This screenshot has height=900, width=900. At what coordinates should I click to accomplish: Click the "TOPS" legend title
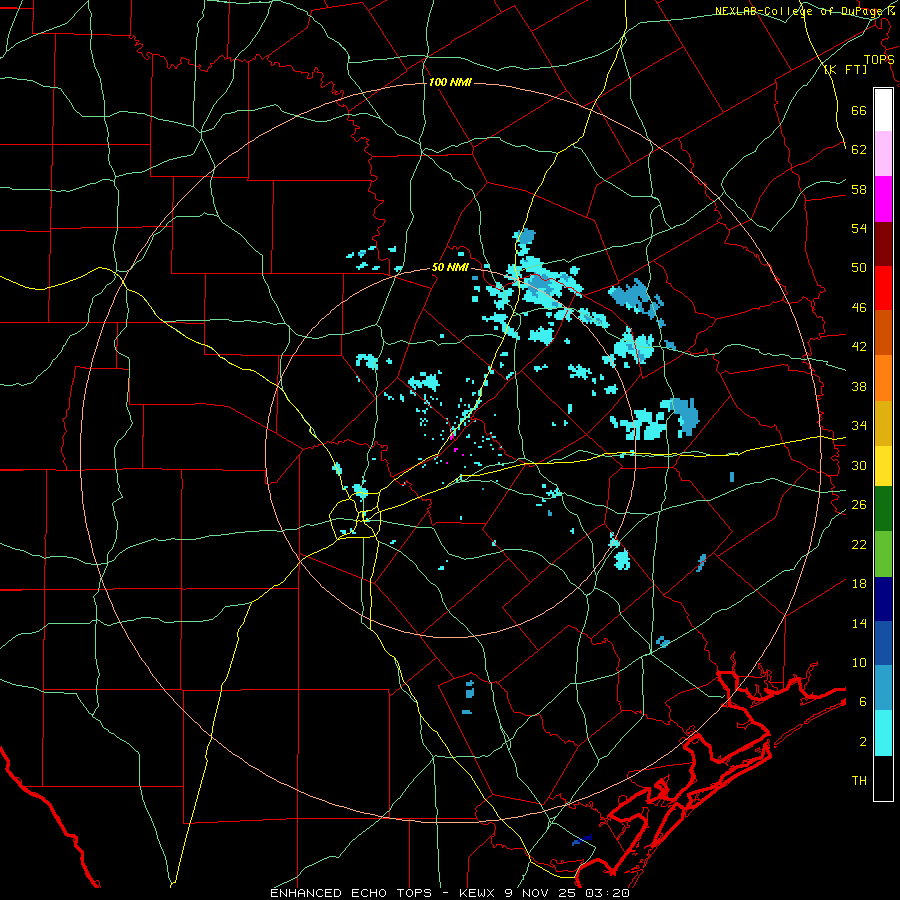[x=879, y=59]
